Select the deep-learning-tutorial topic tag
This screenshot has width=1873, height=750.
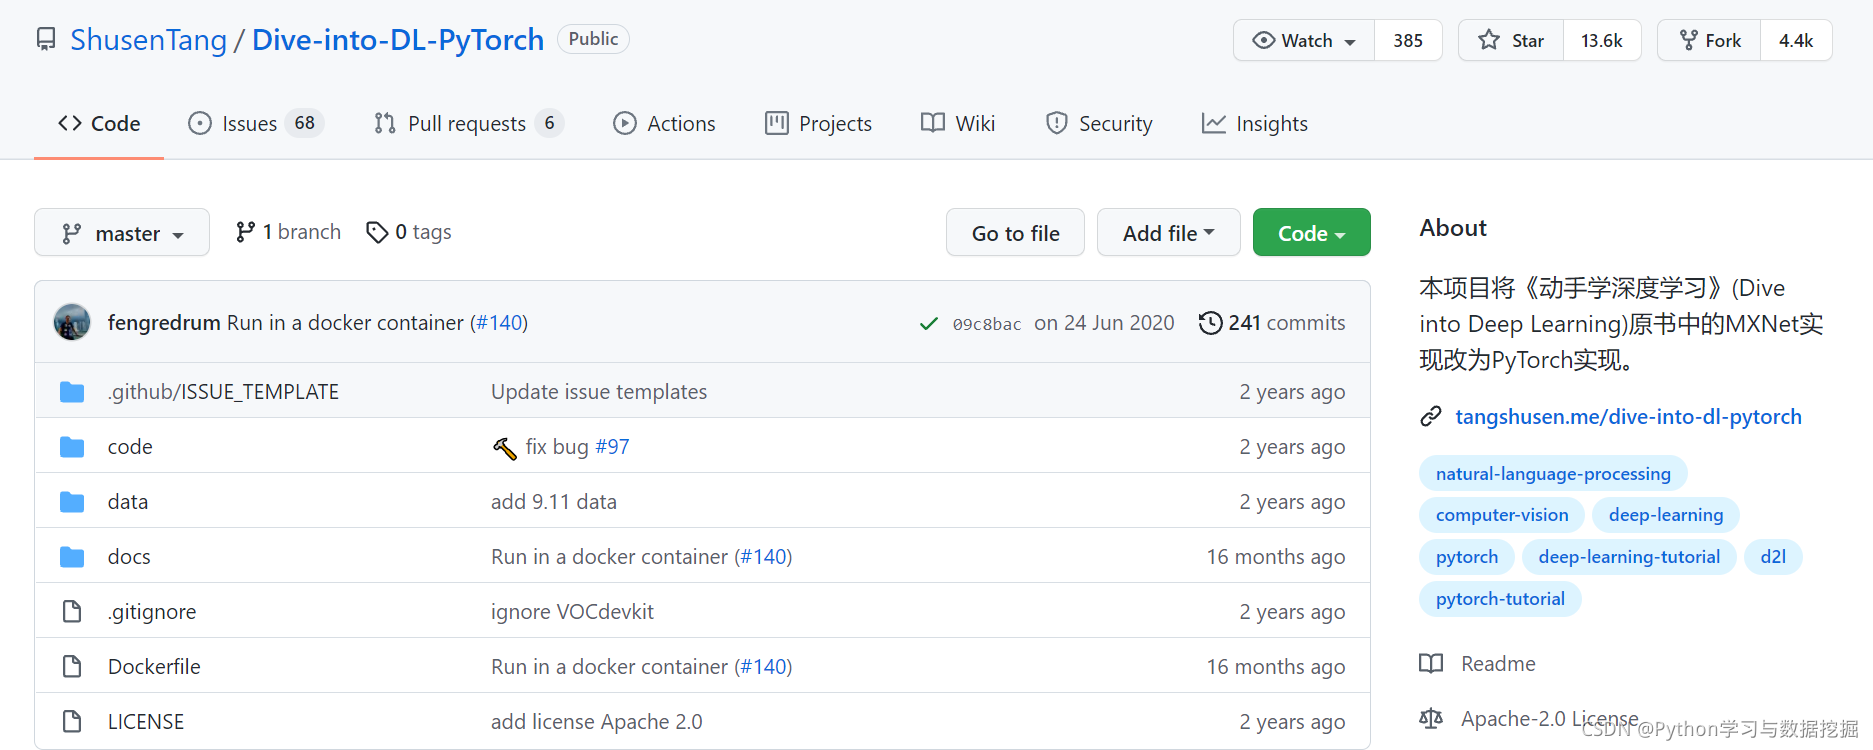click(x=1629, y=557)
